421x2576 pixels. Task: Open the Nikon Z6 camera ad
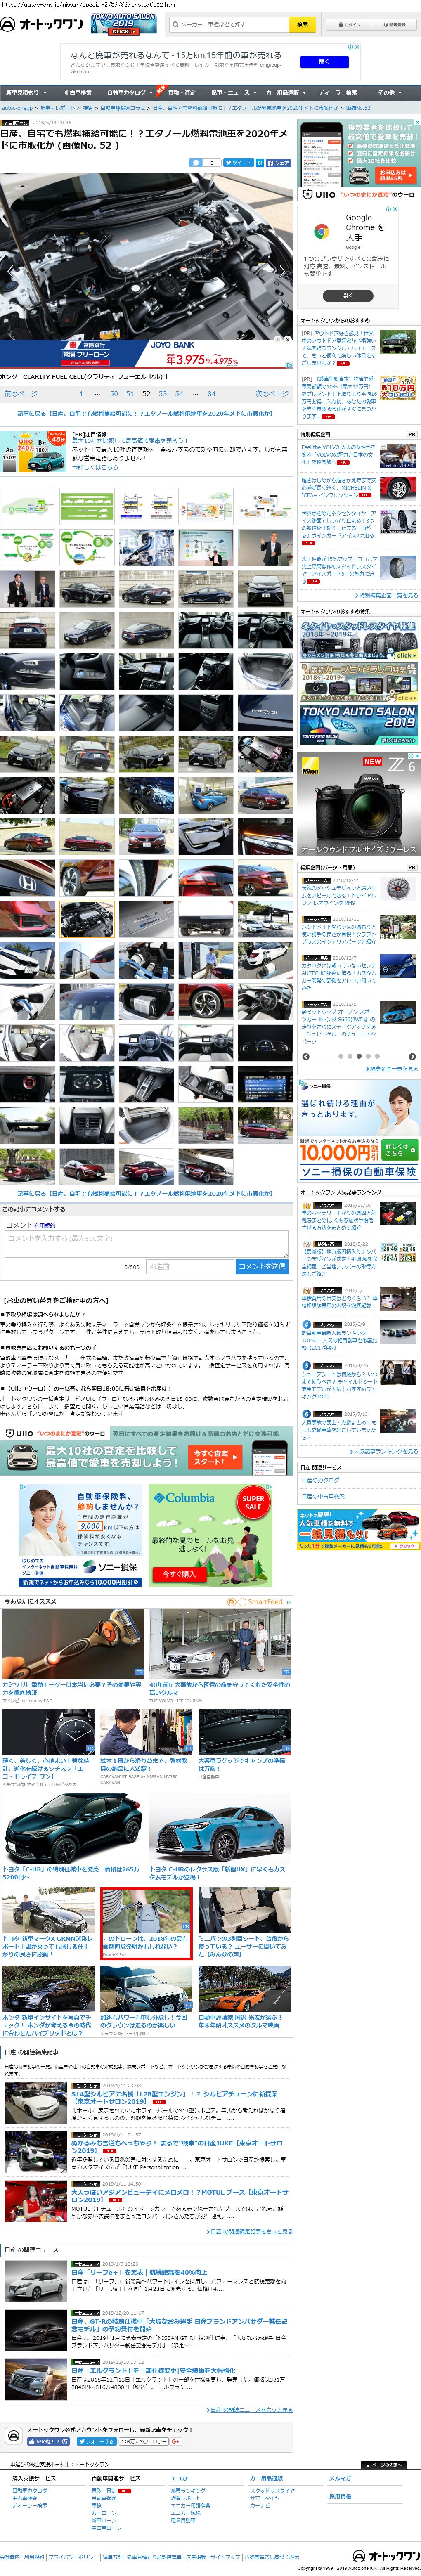(360, 805)
